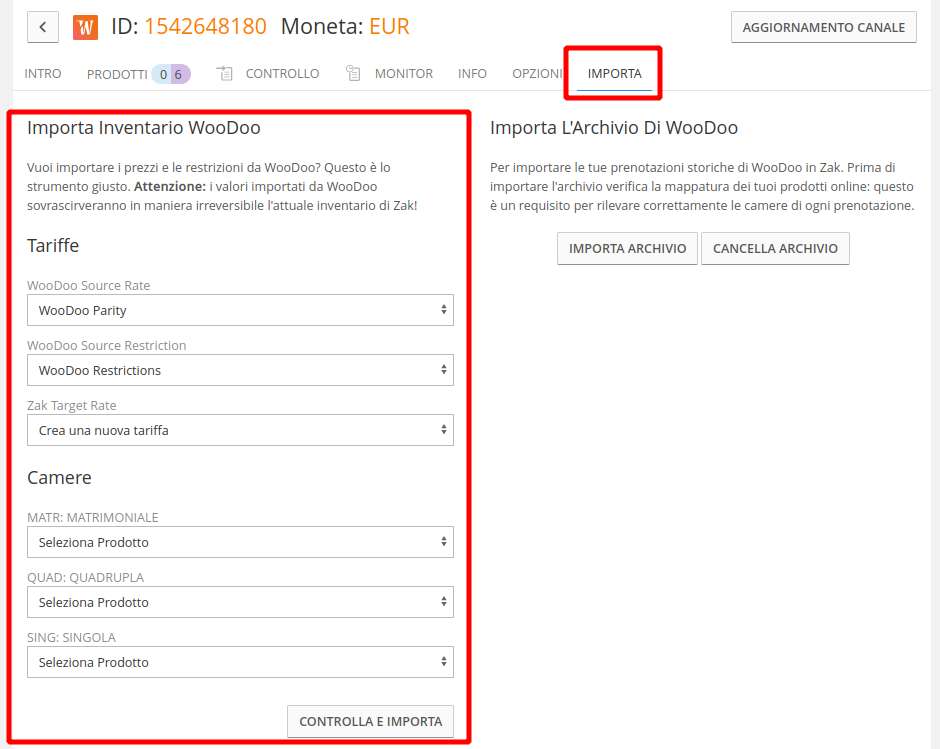
Task: Go to the OPZIONI tab
Action: tap(537, 74)
